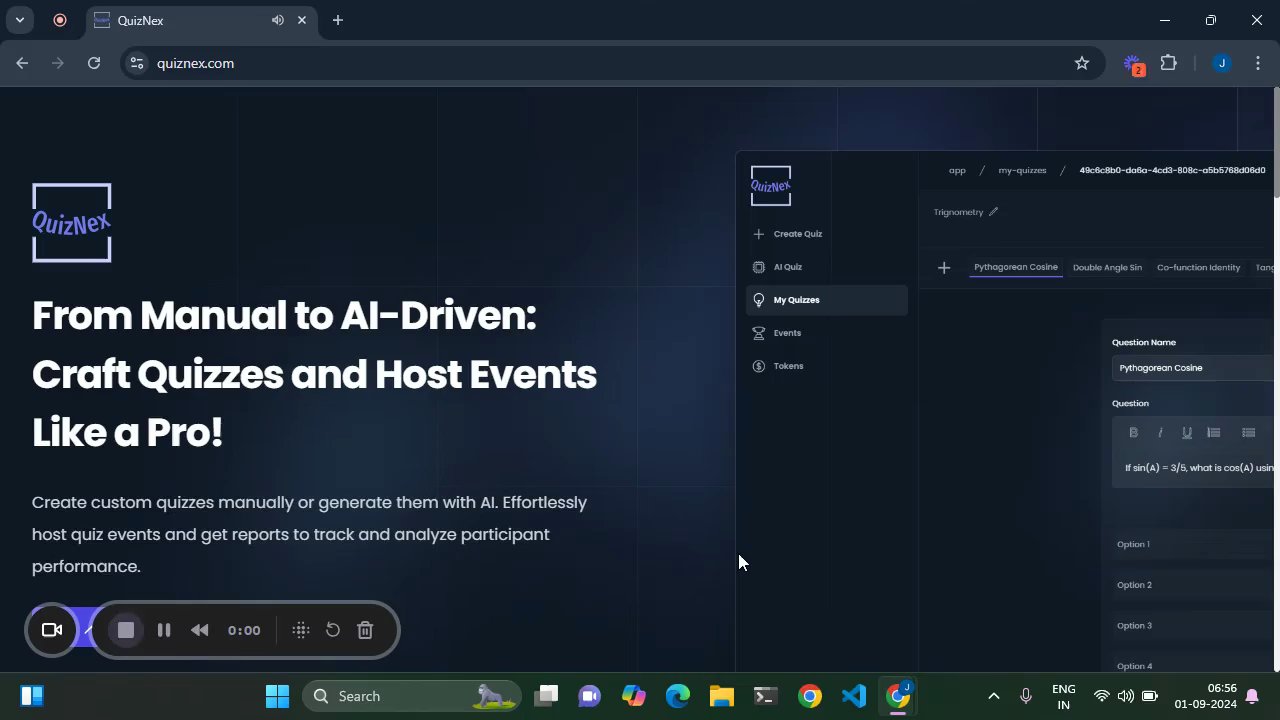Click the taskbar microphone icon
Viewport: 1280px width, 720px height.
(x=1026, y=696)
